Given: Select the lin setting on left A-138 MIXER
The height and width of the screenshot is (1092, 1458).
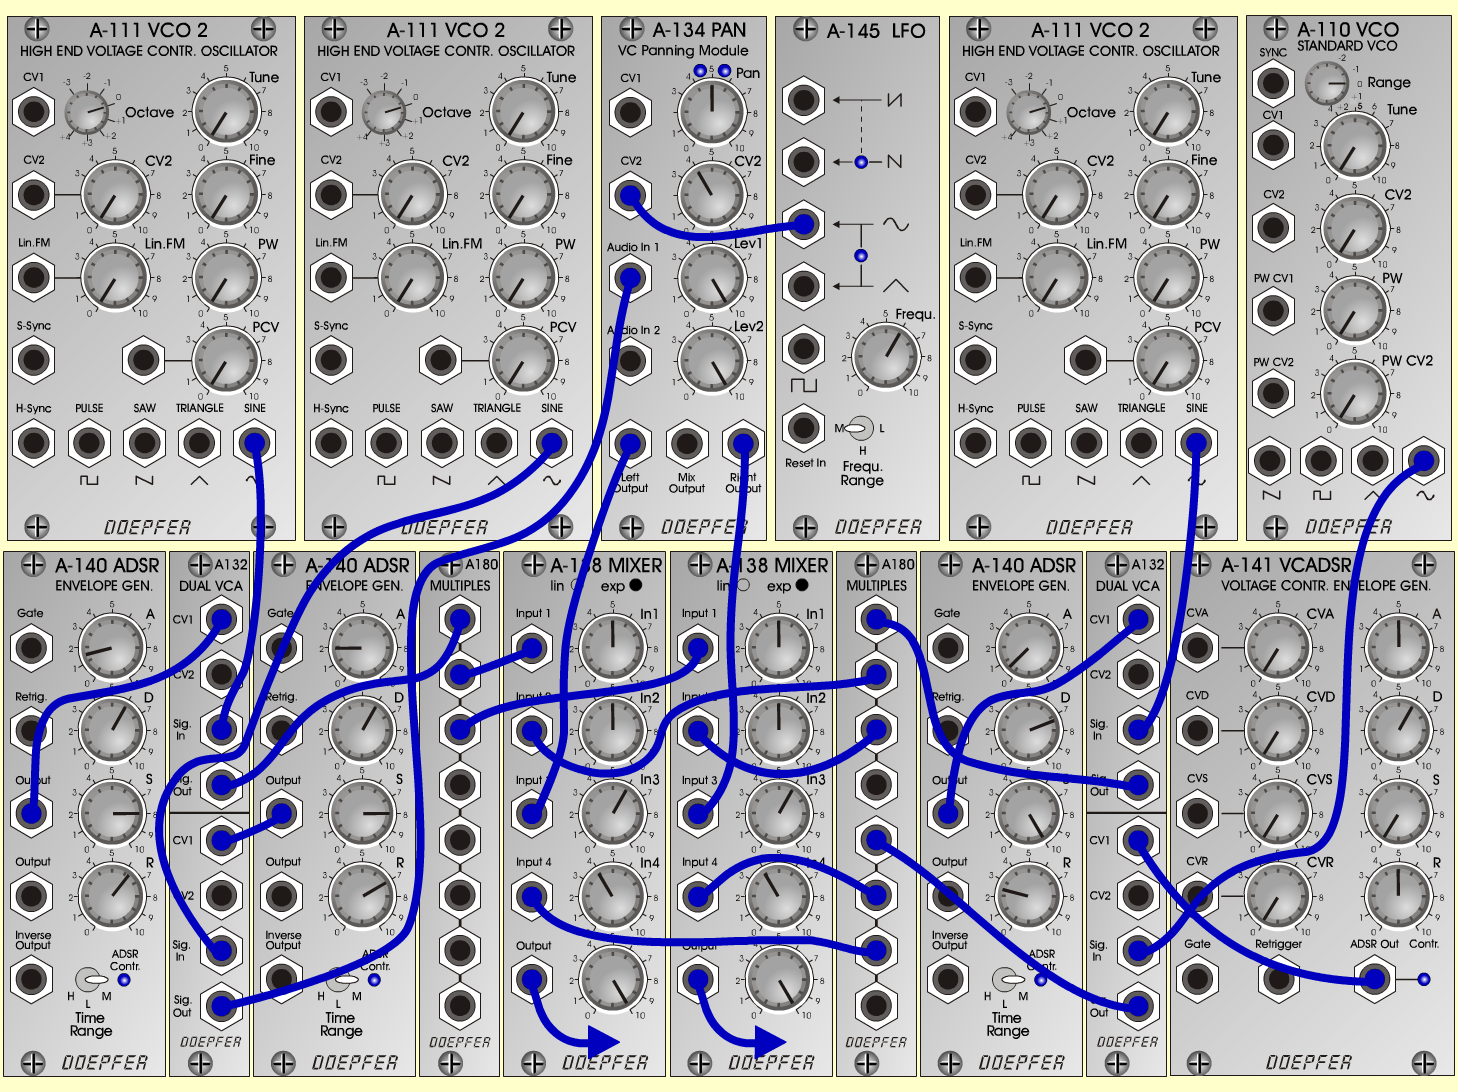Looking at the screenshot, I should tap(578, 585).
